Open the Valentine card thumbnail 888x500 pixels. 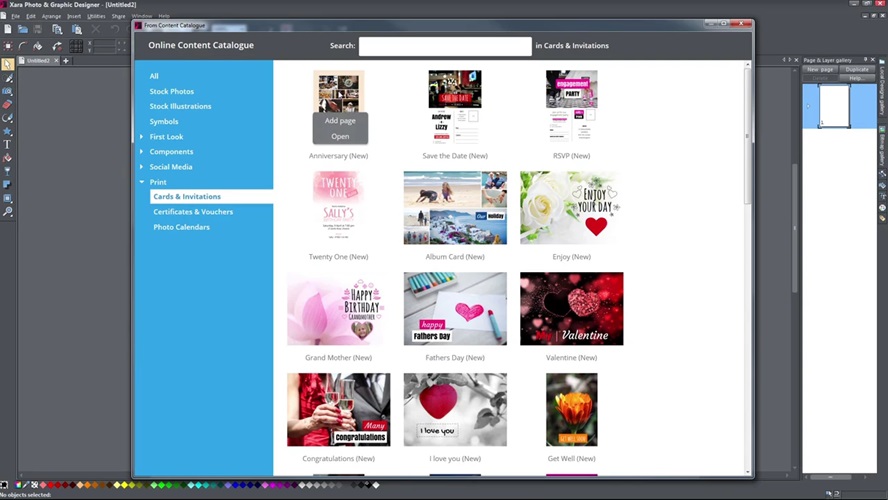pos(571,309)
